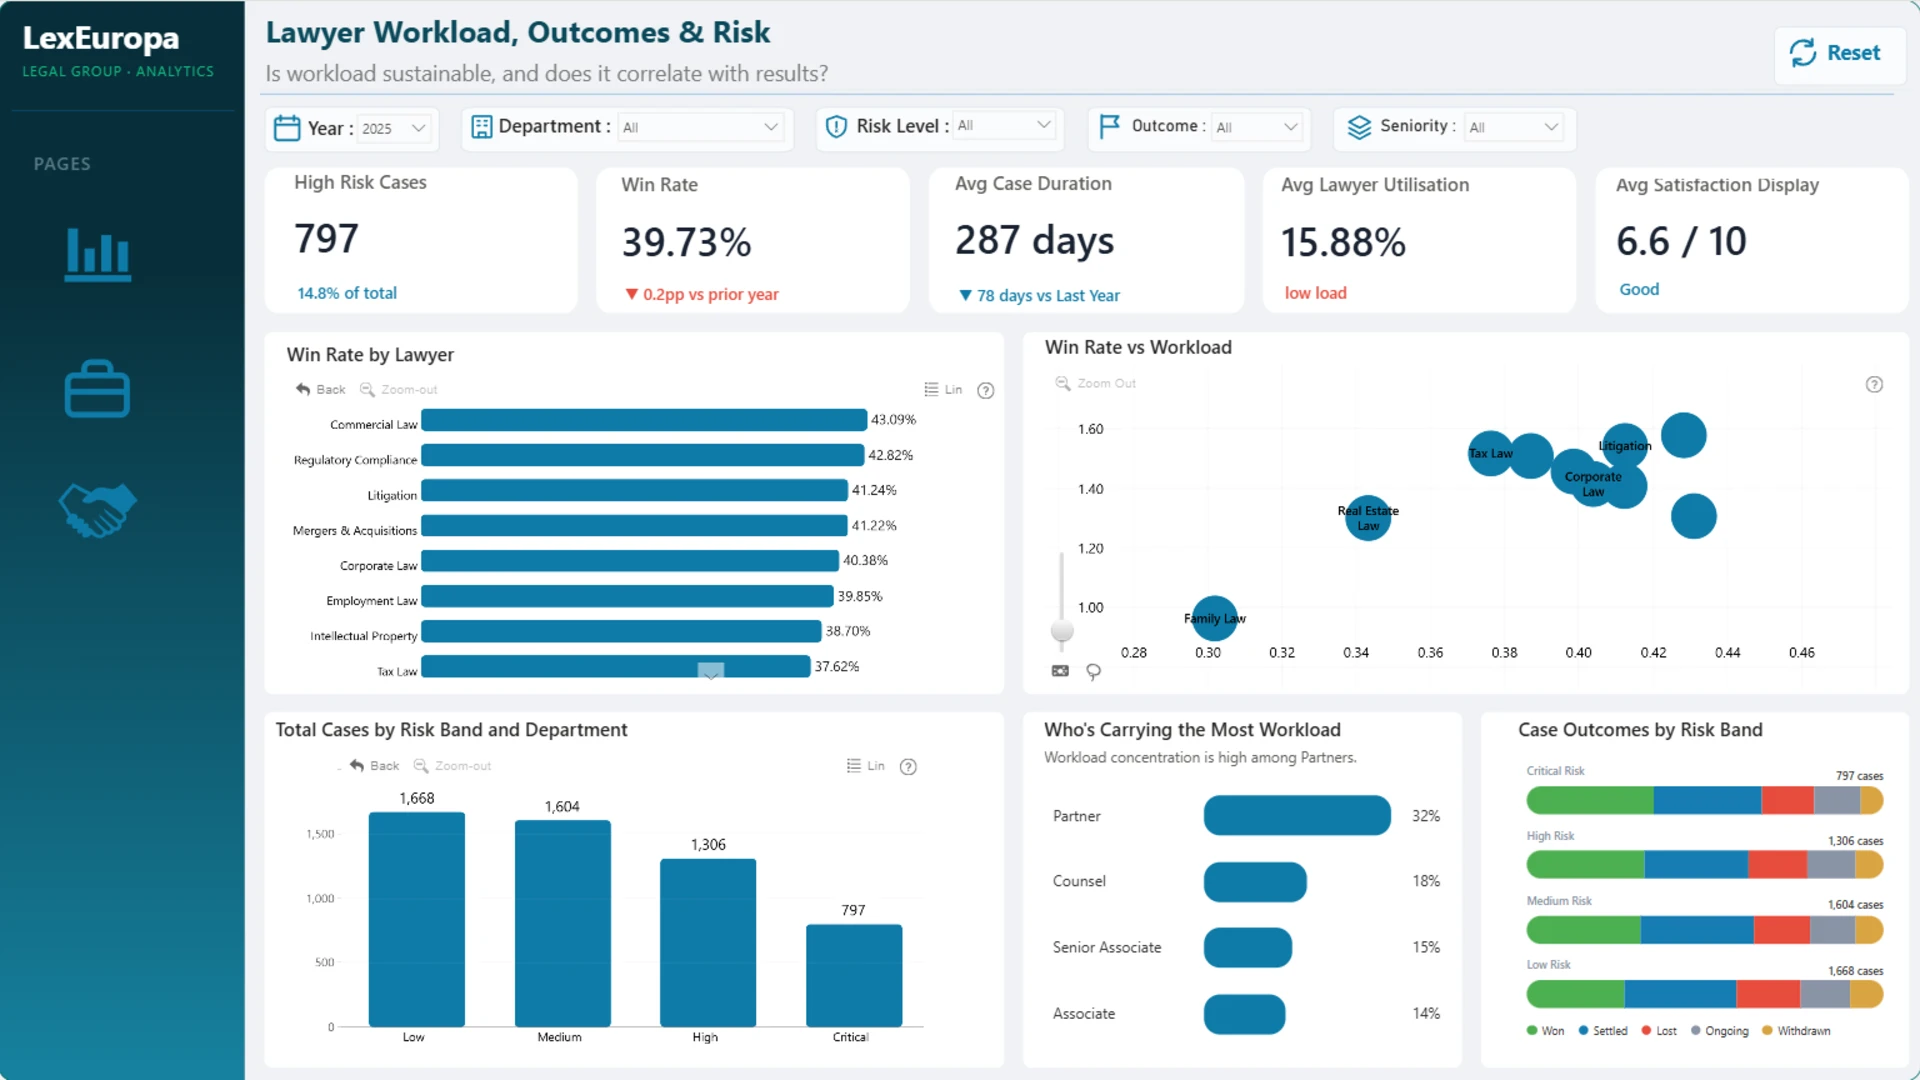Click the 6.6 / 10 satisfaction value
1920x1080 pixels.
tap(1681, 241)
